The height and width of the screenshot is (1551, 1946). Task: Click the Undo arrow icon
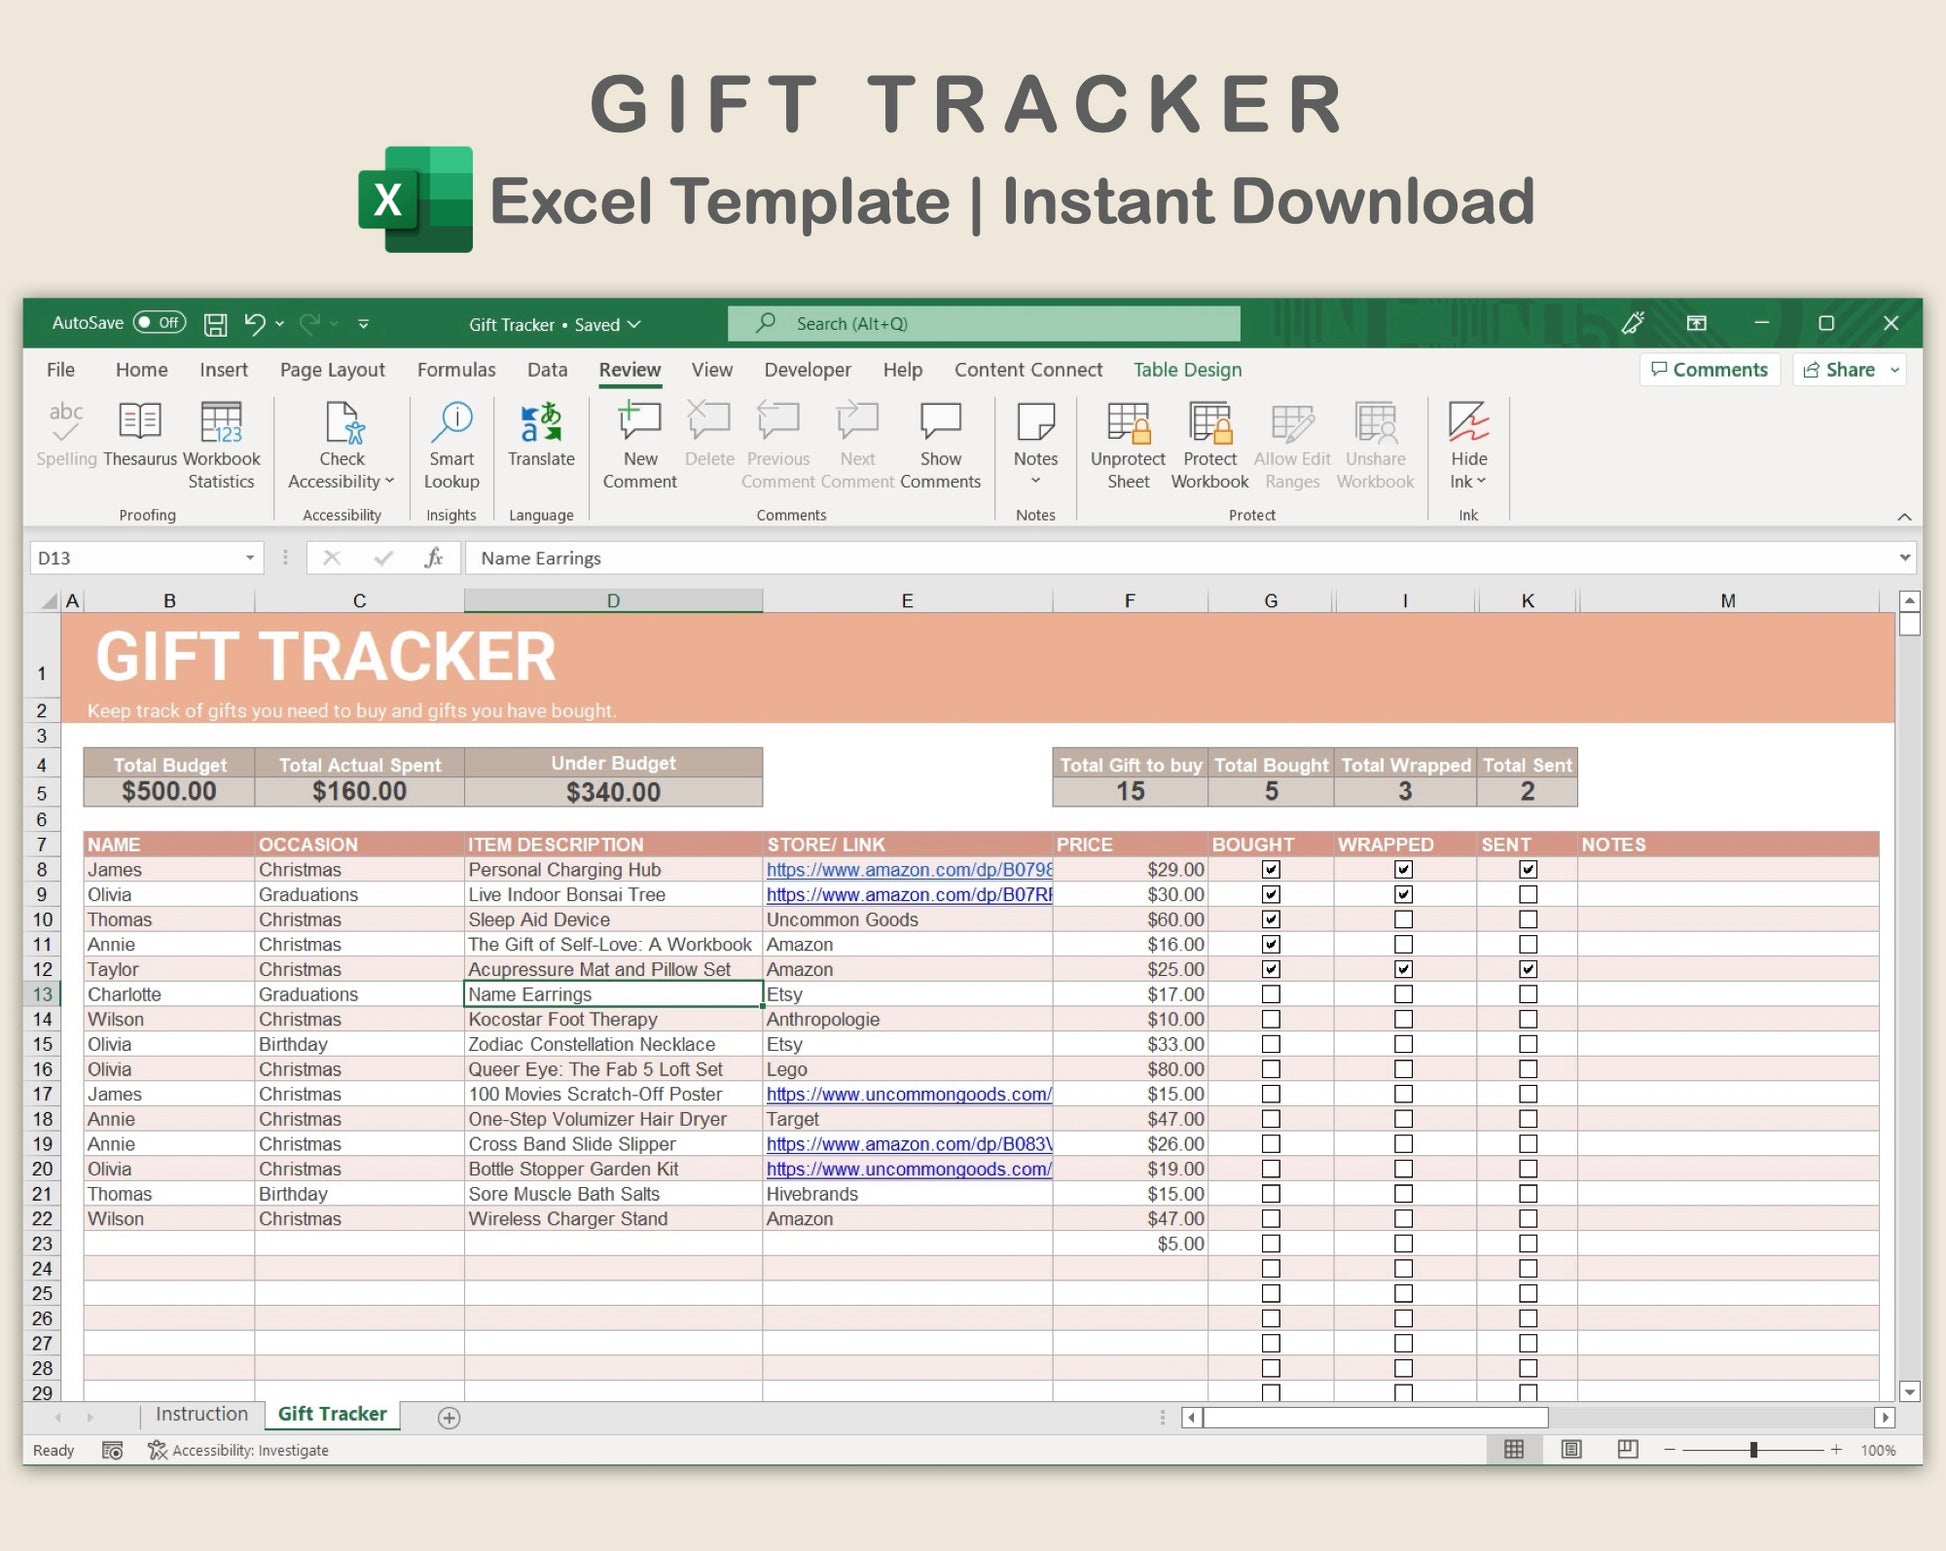(x=255, y=323)
